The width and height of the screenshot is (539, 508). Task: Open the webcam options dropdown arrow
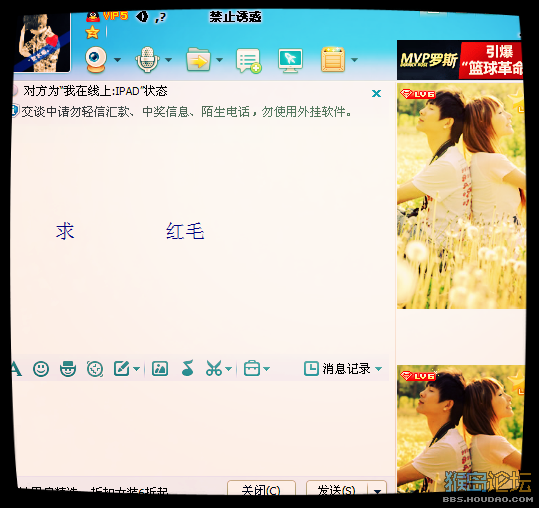117,60
